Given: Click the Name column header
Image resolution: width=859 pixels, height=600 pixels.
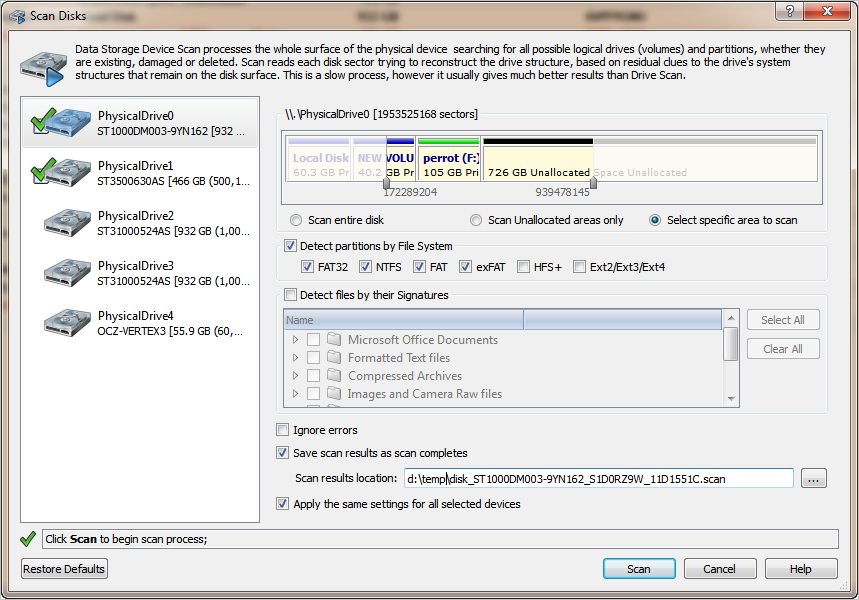Looking at the screenshot, I should pyautogui.click(x=404, y=320).
